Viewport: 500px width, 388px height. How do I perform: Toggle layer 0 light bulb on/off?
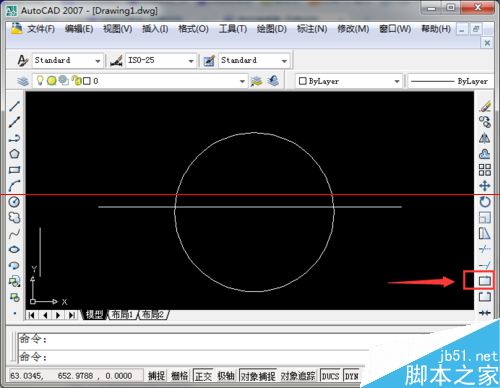(40, 80)
